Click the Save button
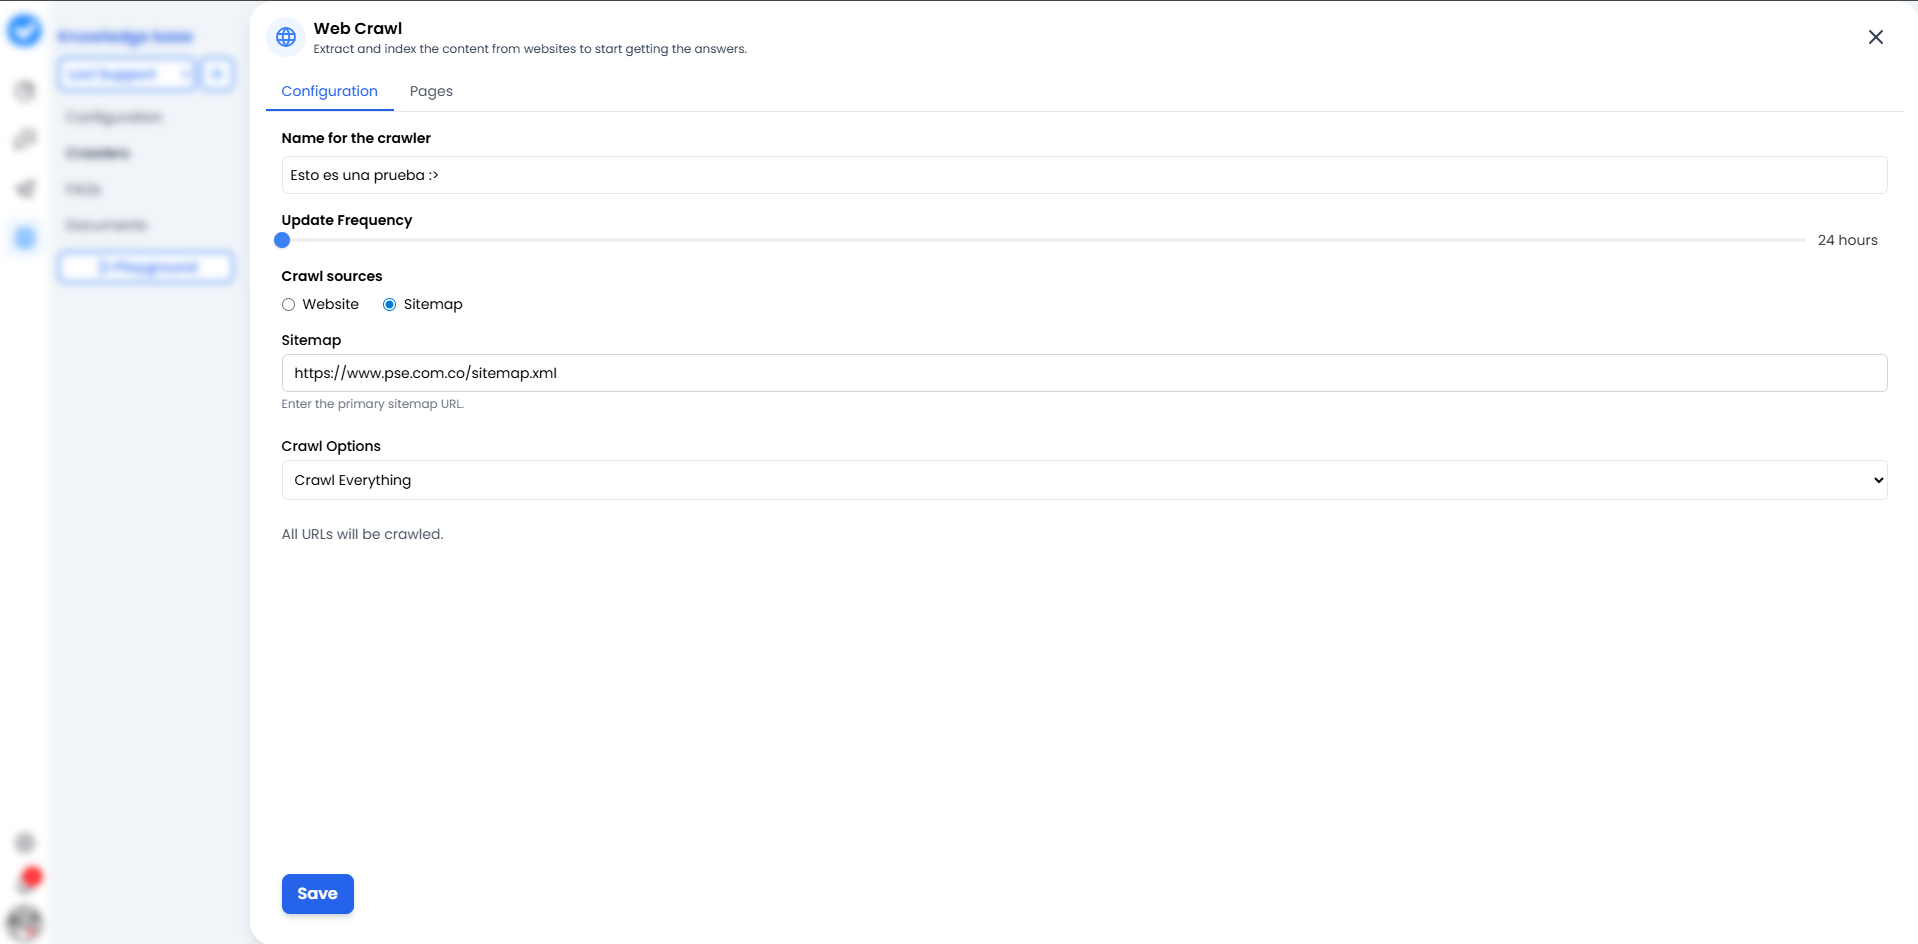This screenshot has height=944, width=1918. [317, 893]
